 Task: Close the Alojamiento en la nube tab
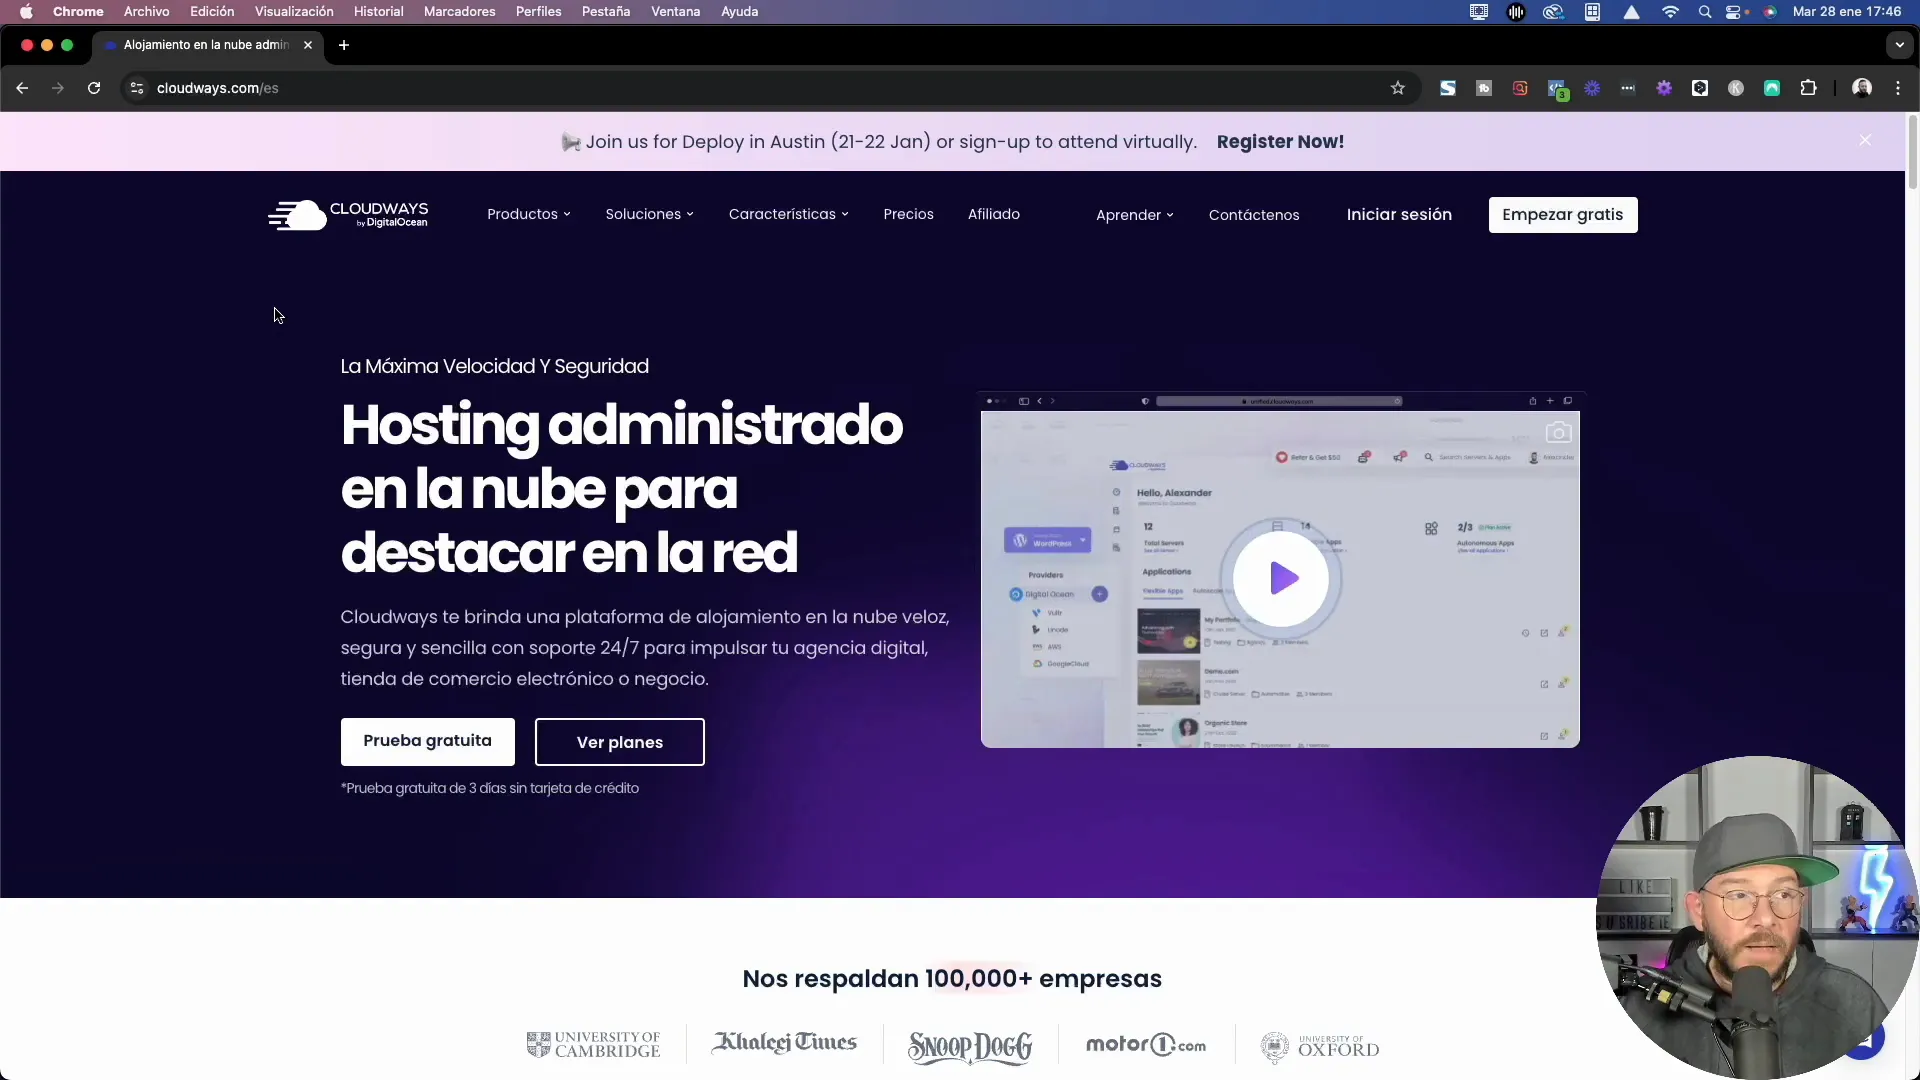tap(308, 45)
